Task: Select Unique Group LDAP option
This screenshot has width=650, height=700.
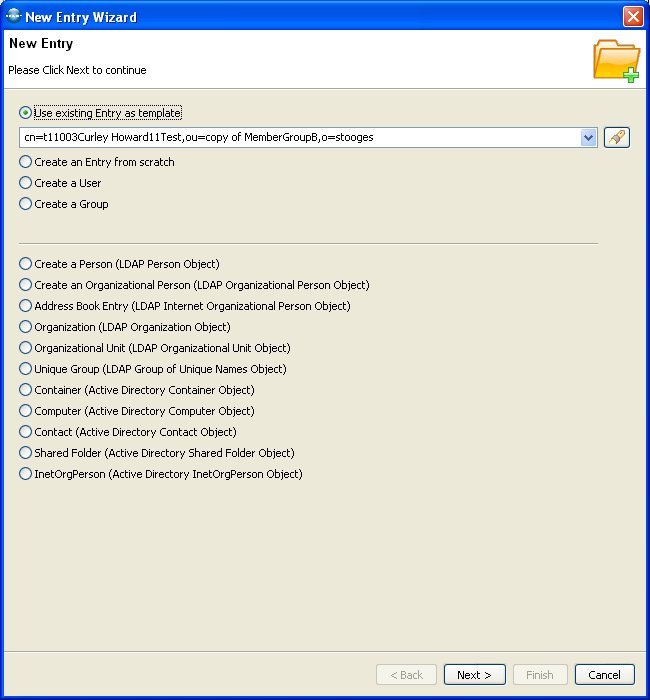Action: pyautogui.click(x=26, y=369)
